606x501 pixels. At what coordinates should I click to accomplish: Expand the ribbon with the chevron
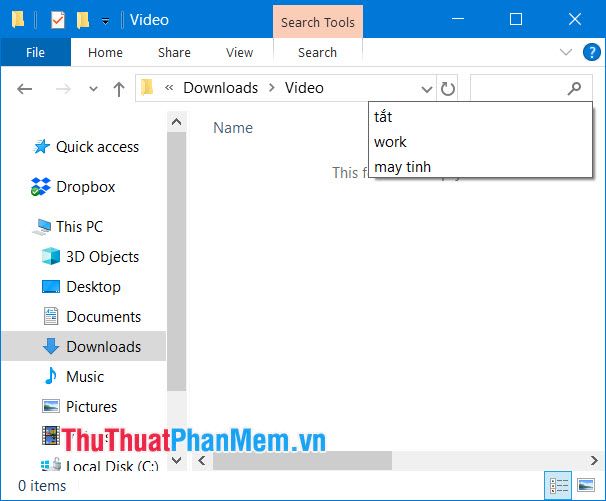(566, 52)
